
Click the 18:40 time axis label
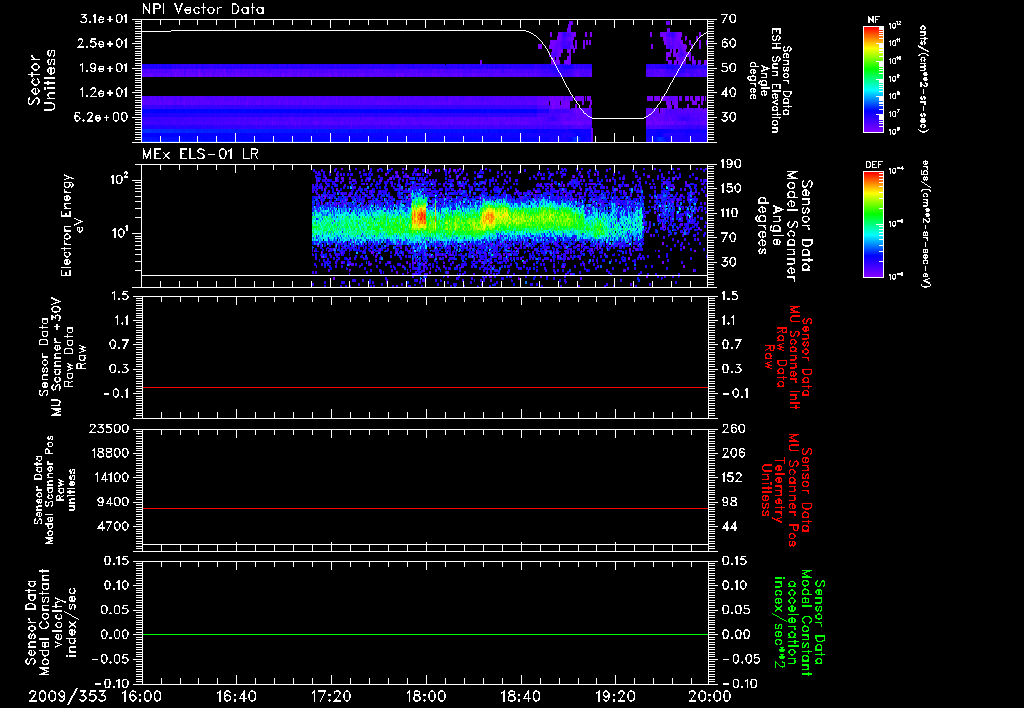coord(520,696)
